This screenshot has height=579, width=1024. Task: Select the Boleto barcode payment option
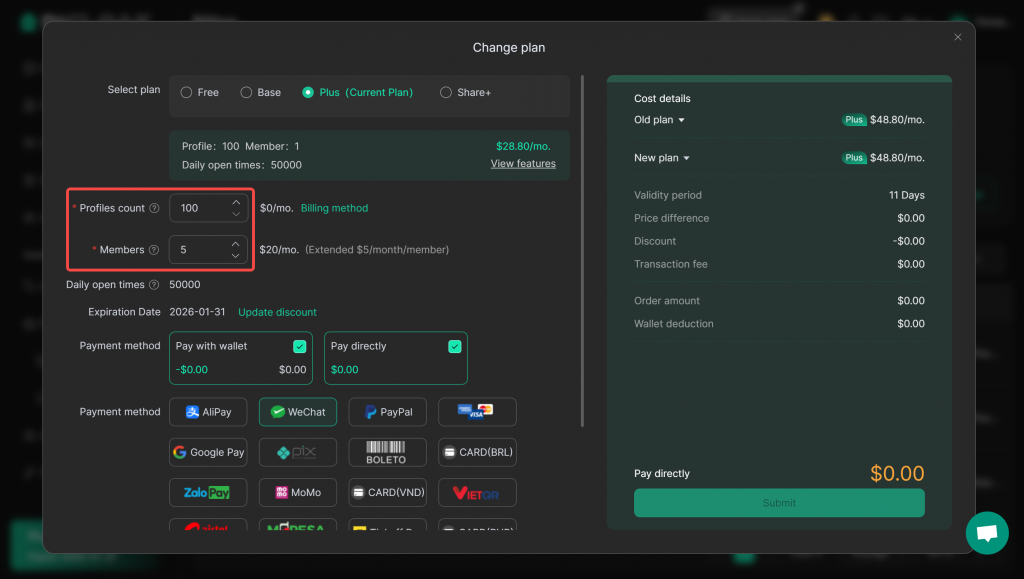[x=388, y=452]
